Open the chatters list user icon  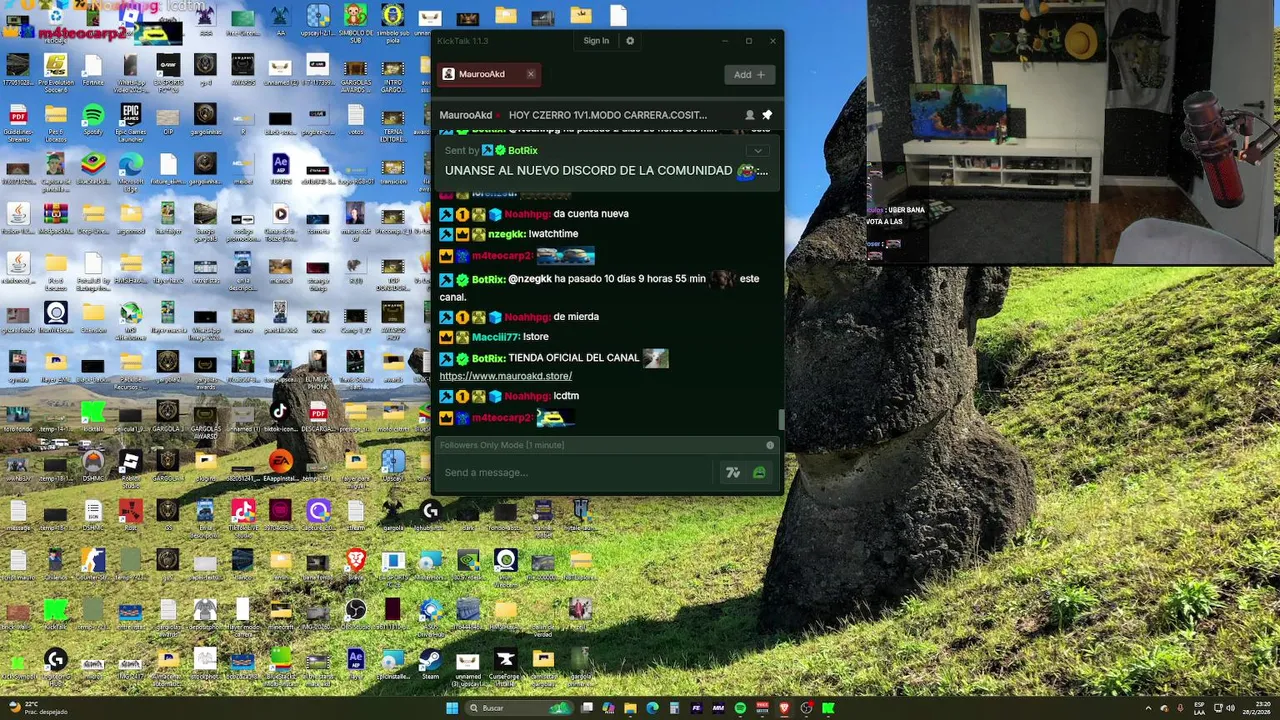coord(749,115)
